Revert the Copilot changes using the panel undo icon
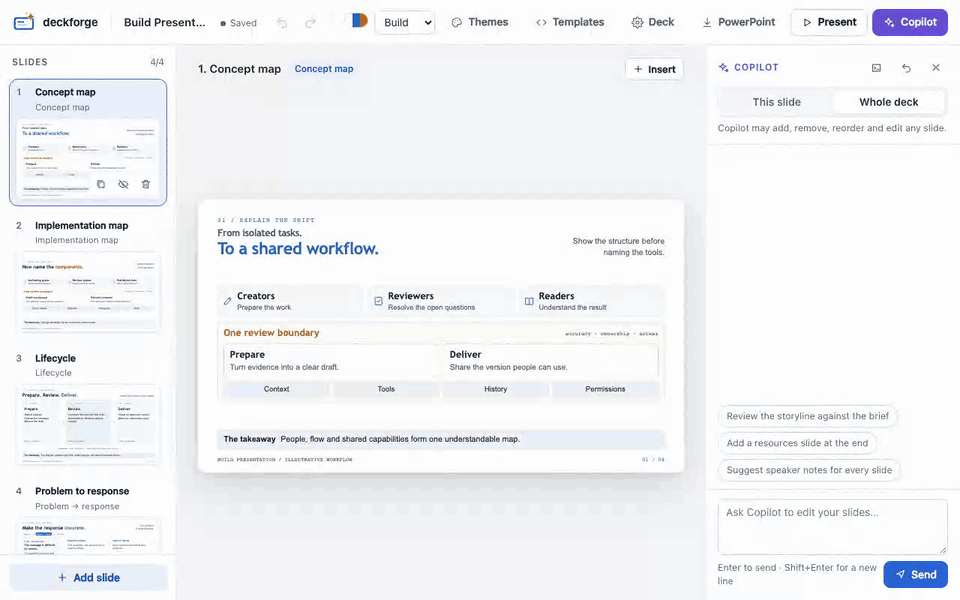This screenshot has width=960, height=600. (x=906, y=68)
